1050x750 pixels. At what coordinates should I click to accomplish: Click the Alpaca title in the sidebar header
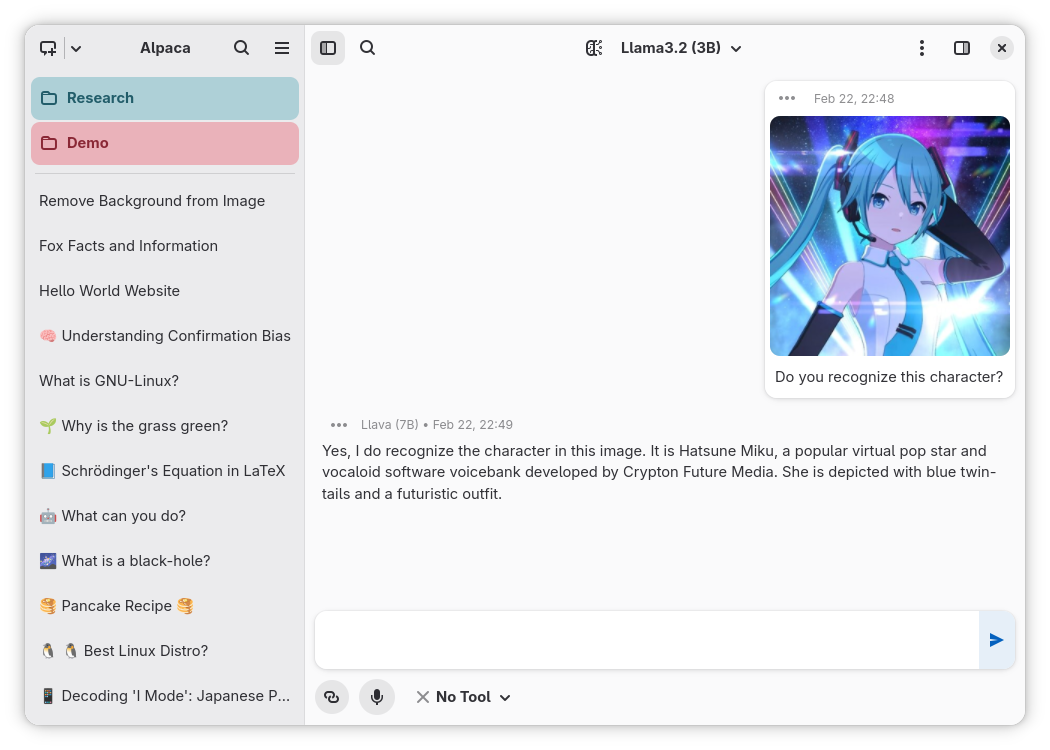165,48
